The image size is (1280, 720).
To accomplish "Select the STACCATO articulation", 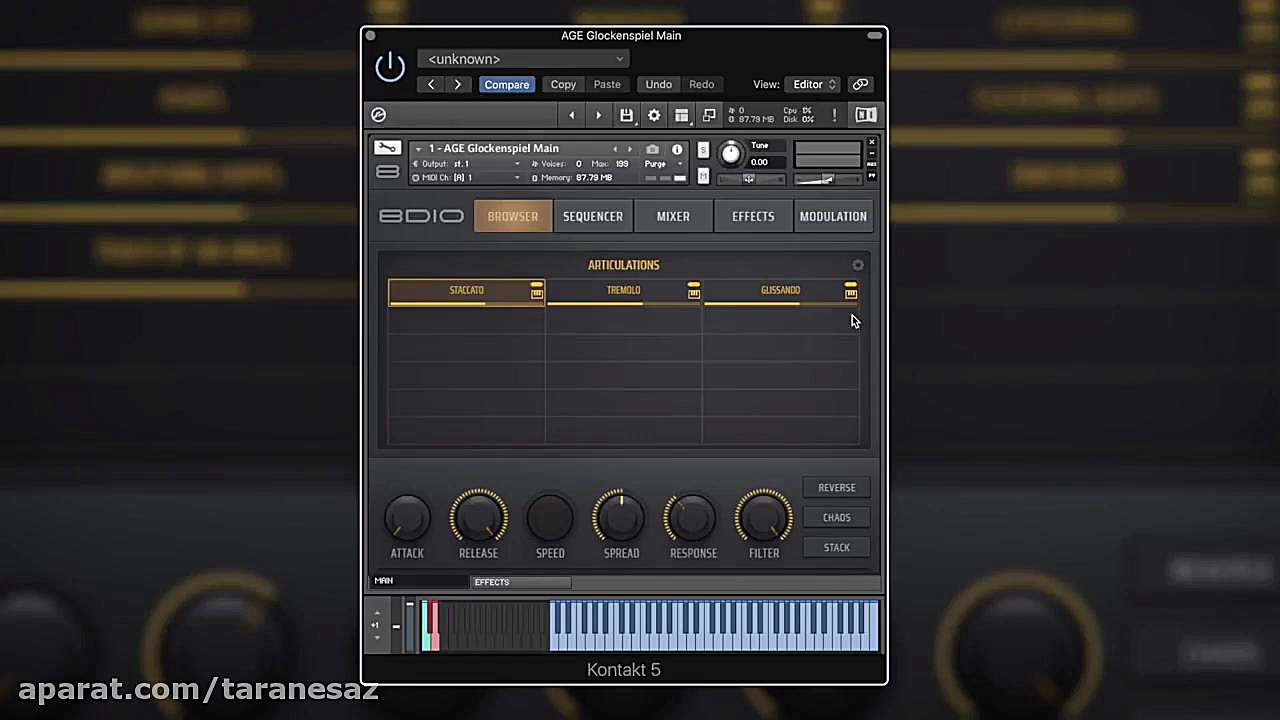I will pos(466,290).
